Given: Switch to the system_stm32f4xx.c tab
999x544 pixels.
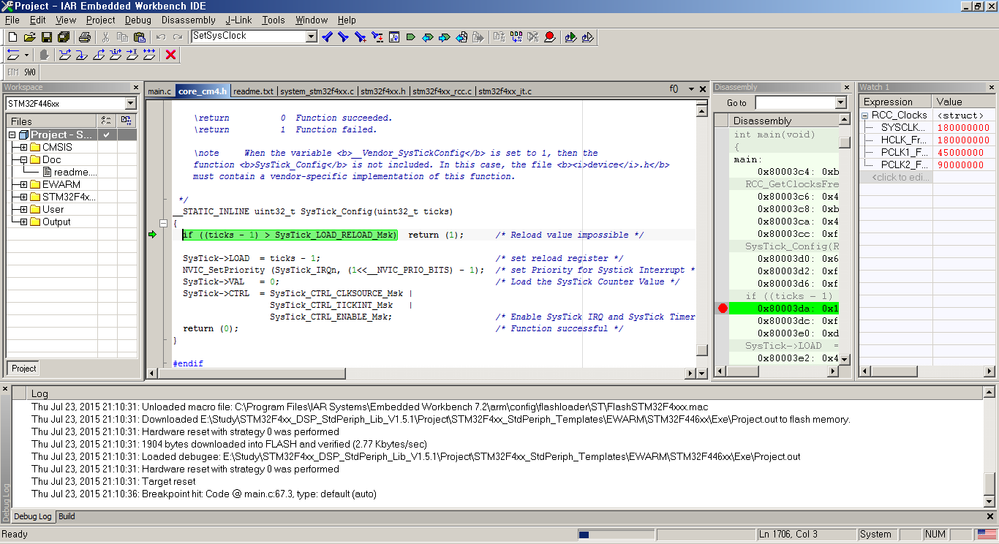Looking at the screenshot, I should coord(317,91).
